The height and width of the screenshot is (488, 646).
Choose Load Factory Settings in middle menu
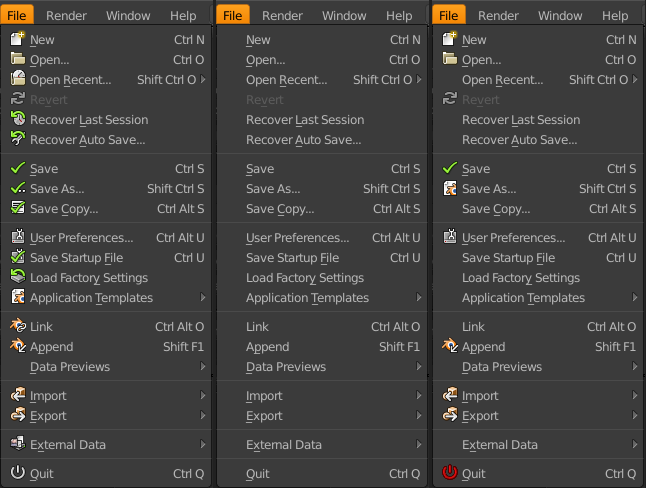pos(322,278)
